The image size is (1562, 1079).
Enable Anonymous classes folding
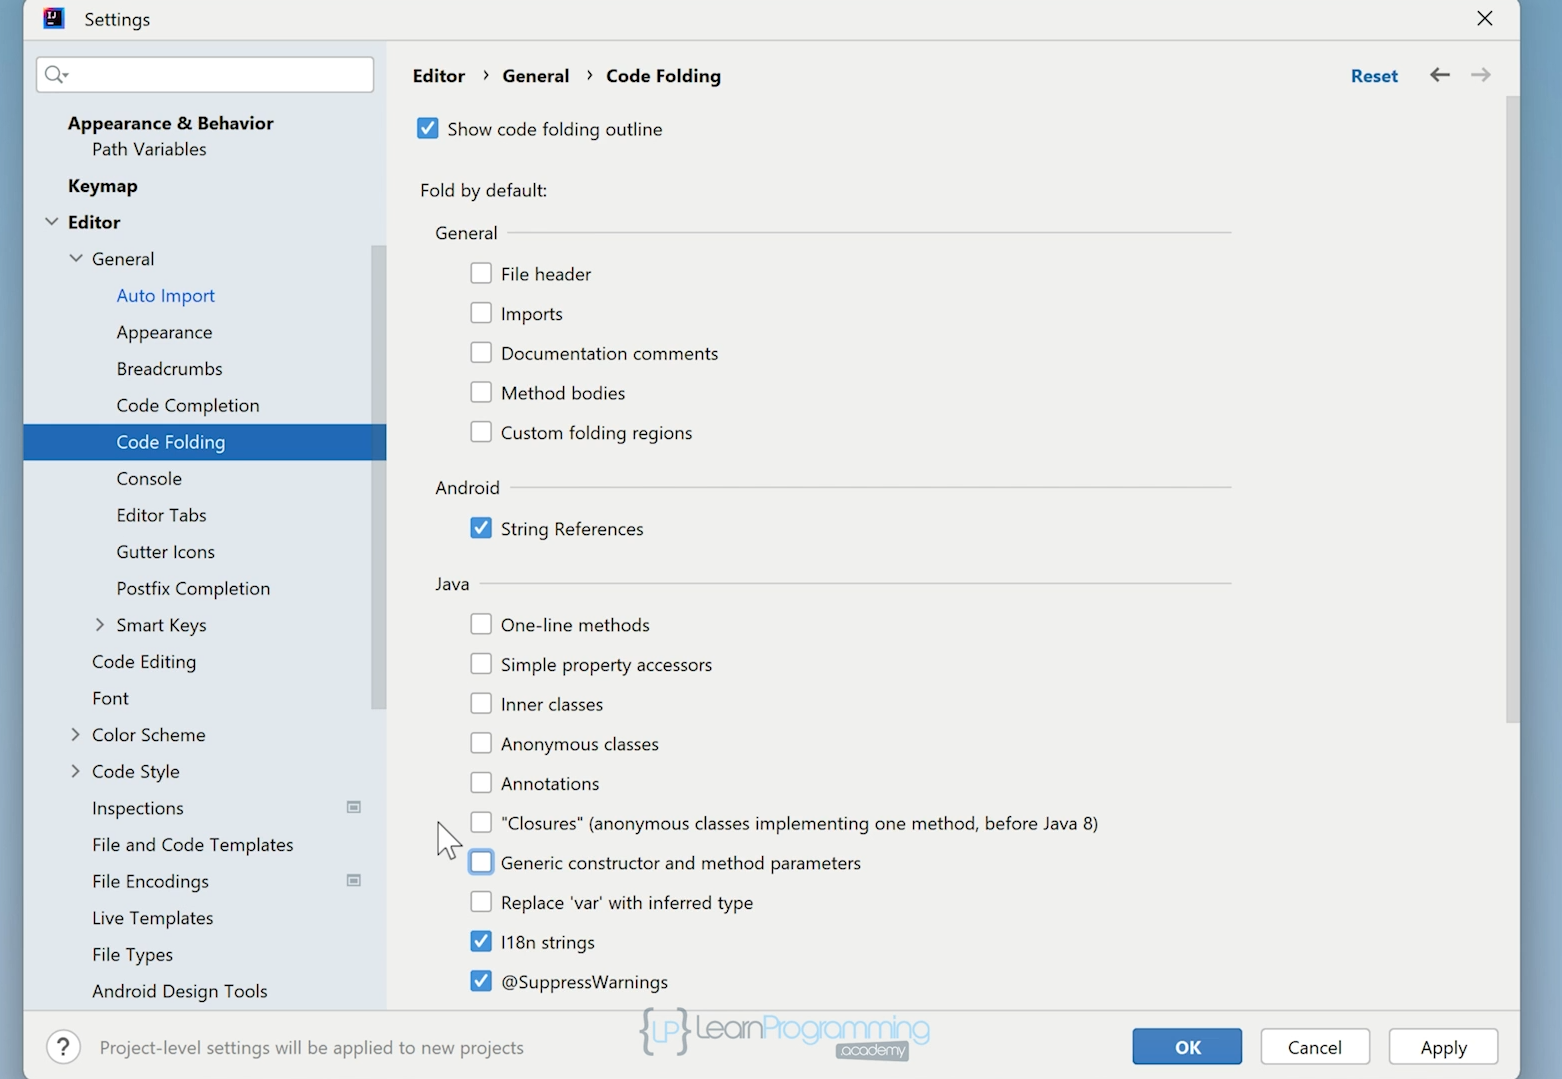481,743
